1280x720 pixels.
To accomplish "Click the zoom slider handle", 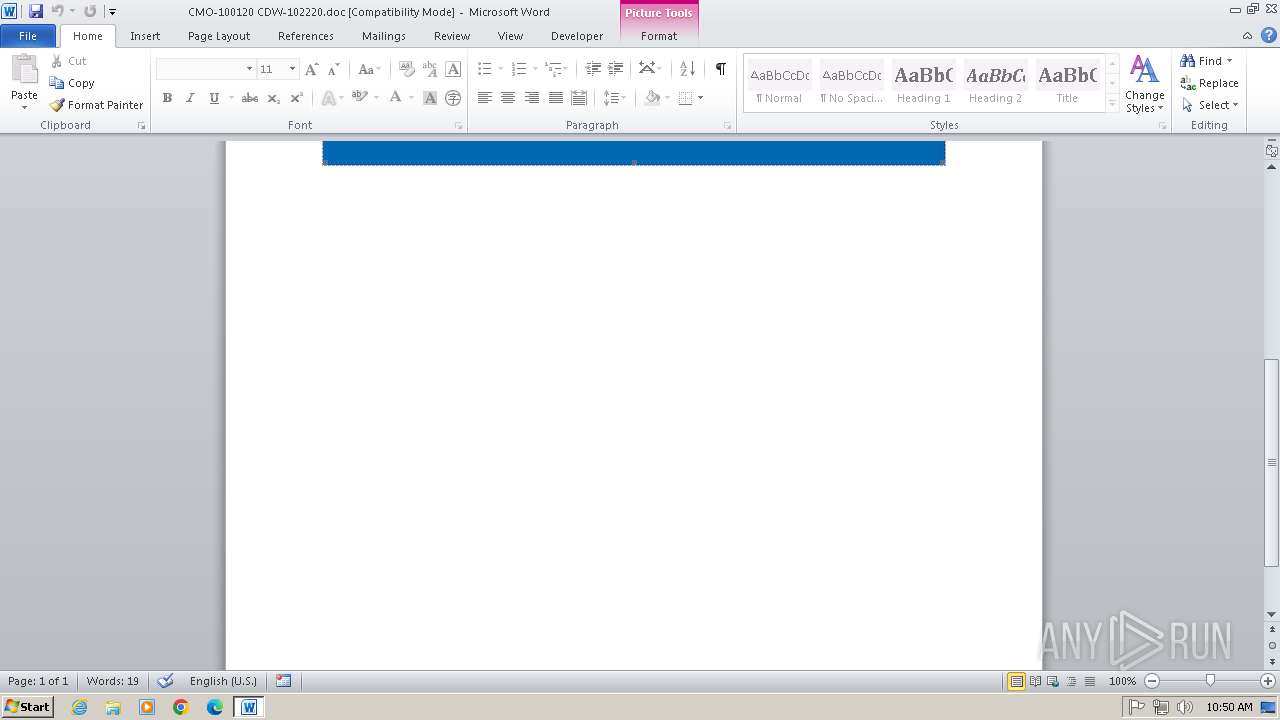I will click(x=1210, y=681).
